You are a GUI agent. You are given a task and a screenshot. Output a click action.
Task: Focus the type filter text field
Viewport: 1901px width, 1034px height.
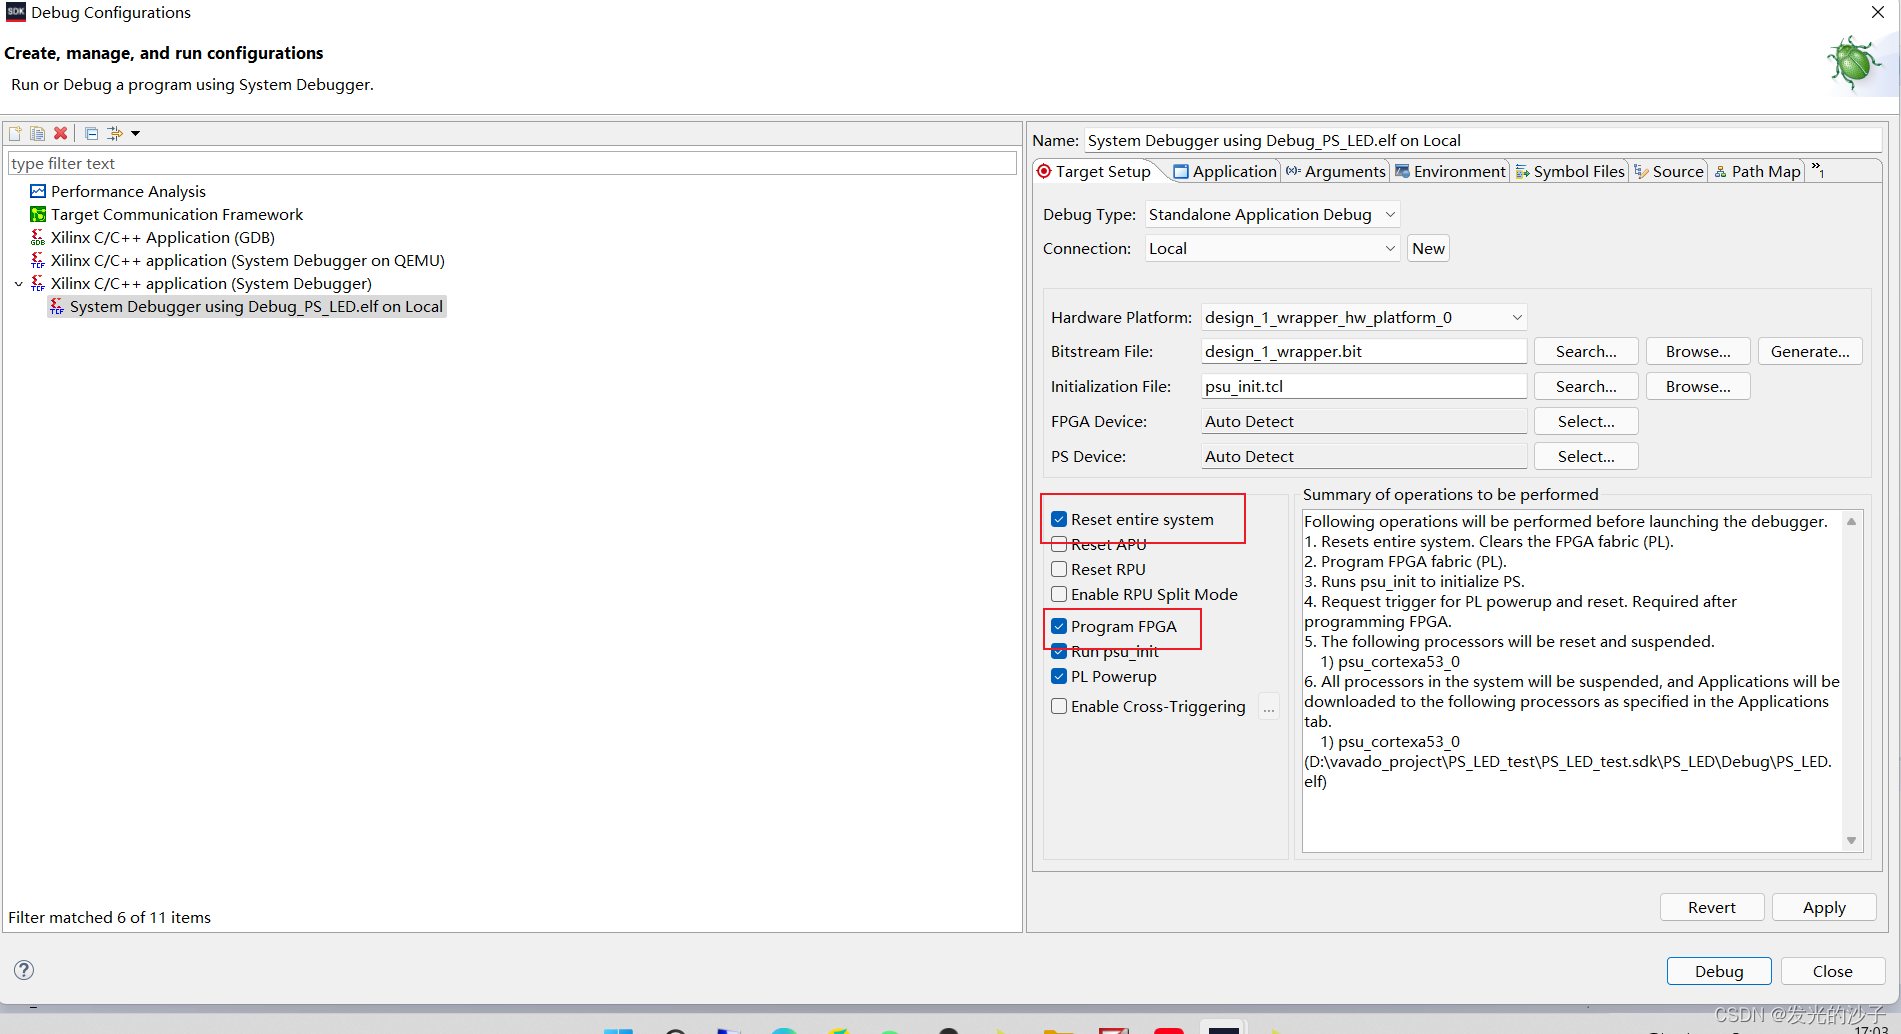[x=512, y=163]
